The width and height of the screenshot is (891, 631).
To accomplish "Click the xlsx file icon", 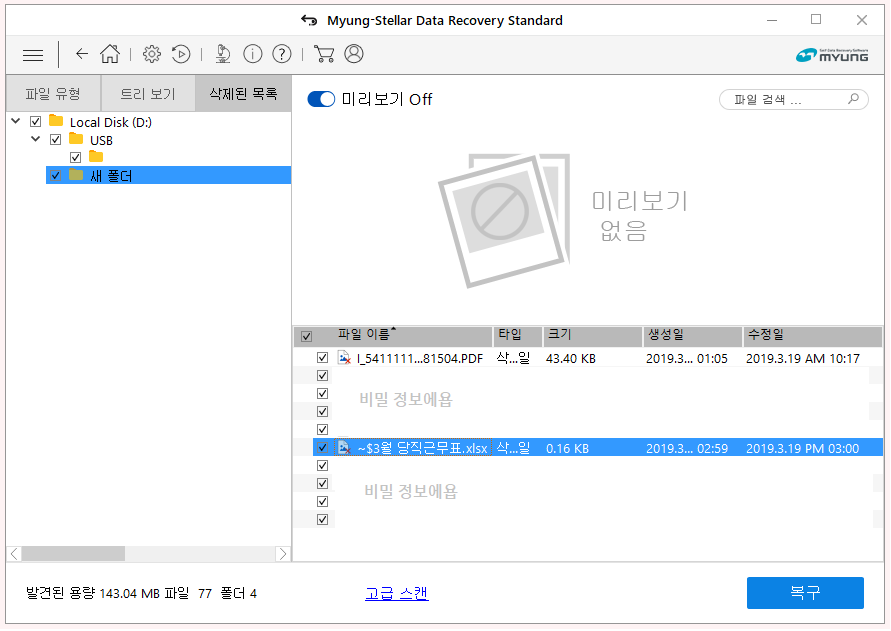I will coord(344,447).
